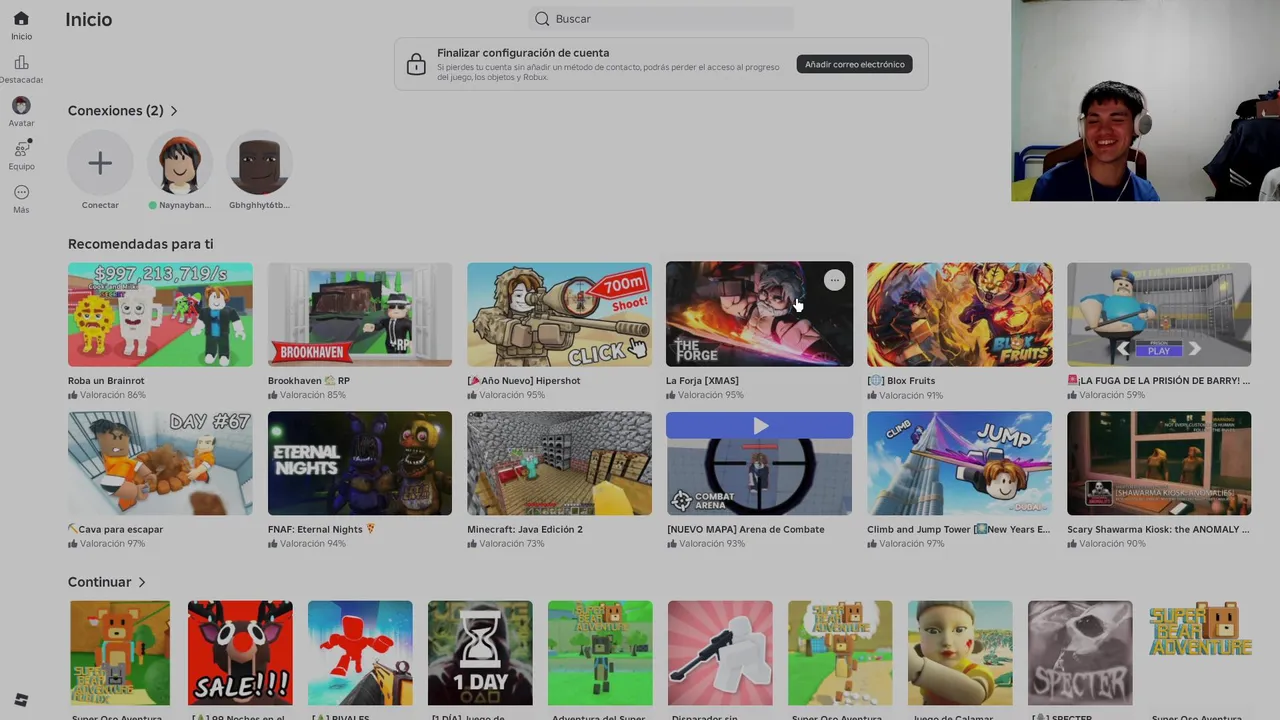Viewport: 1280px width, 720px height.
Task: Open Disparador sin Continuar tile
Action: pyautogui.click(x=720, y=653)
